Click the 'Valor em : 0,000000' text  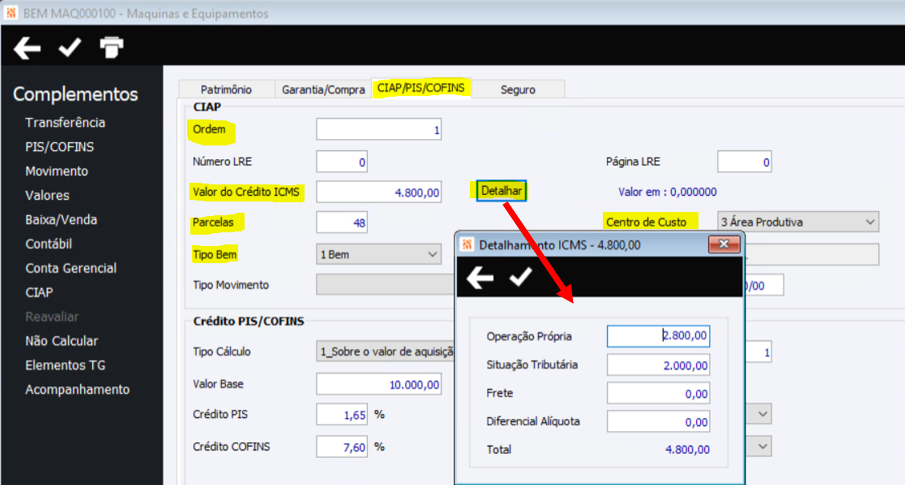(667, 192)
